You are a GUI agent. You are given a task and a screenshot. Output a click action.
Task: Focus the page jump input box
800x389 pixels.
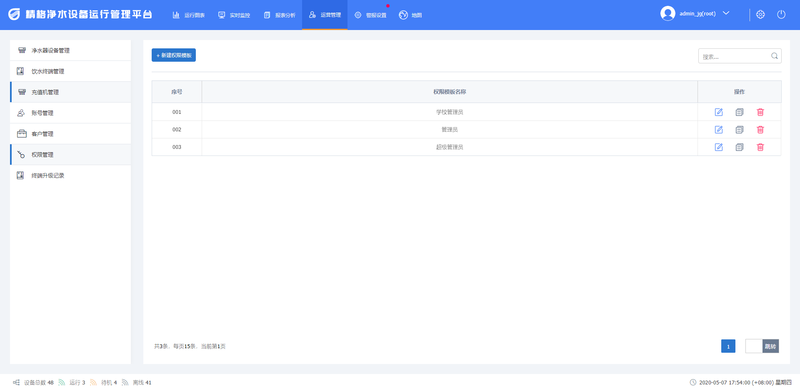[x=754, y=346]
